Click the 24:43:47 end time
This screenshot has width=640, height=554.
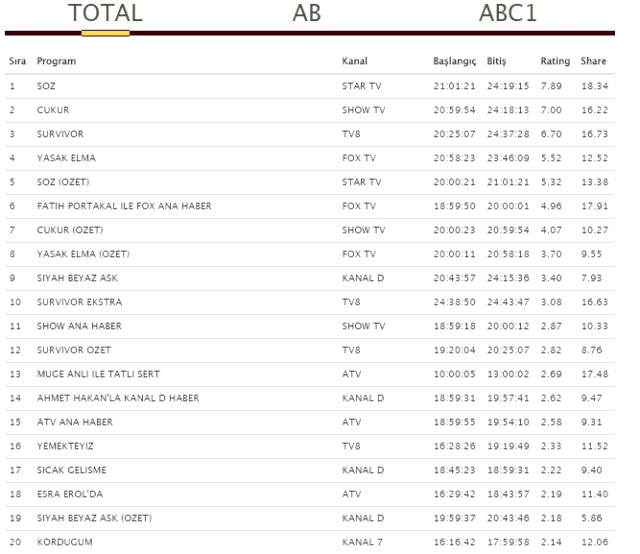point(508,302)
